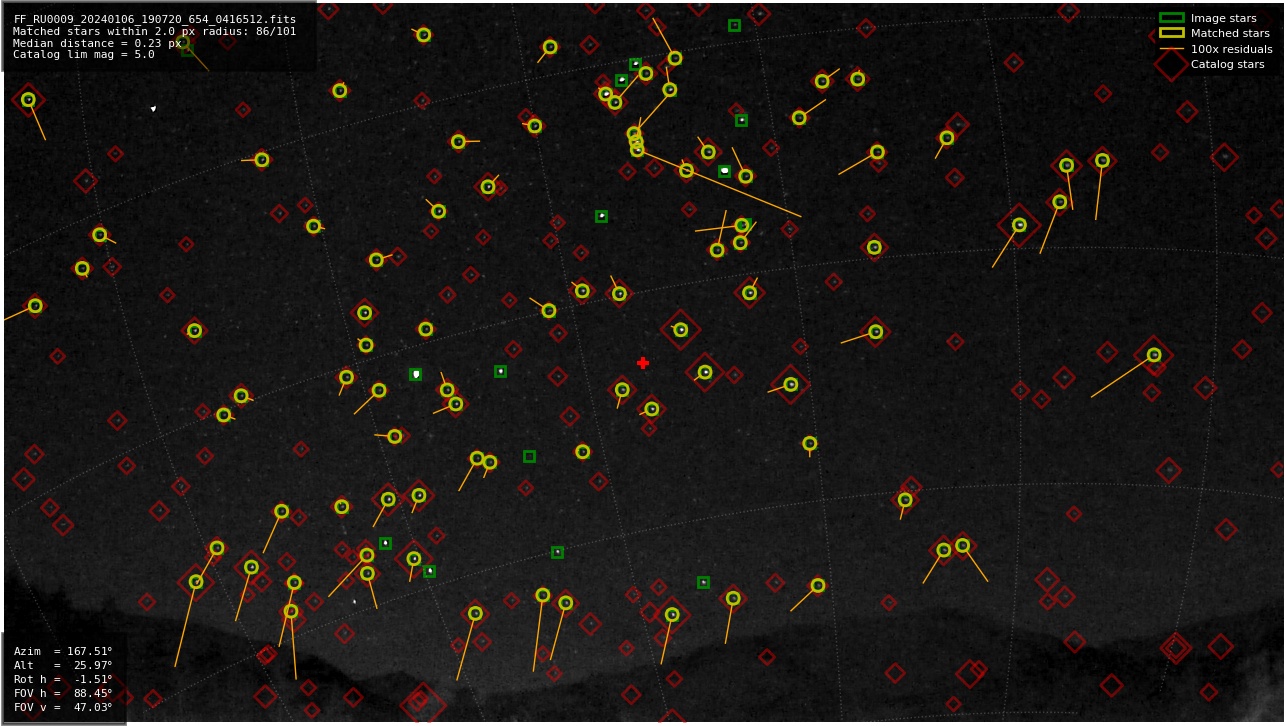Click the green Image stars legend square
Viewport: 1286px width, 726px height.
pyautogui.click(x=1171, y=18)
